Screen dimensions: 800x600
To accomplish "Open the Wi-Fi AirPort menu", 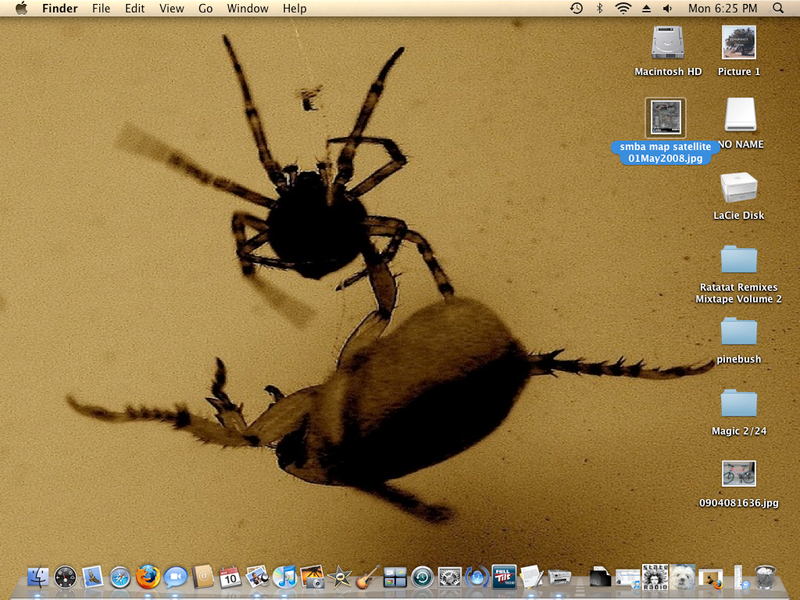I will pyautogui.click(x=623, y=8).
